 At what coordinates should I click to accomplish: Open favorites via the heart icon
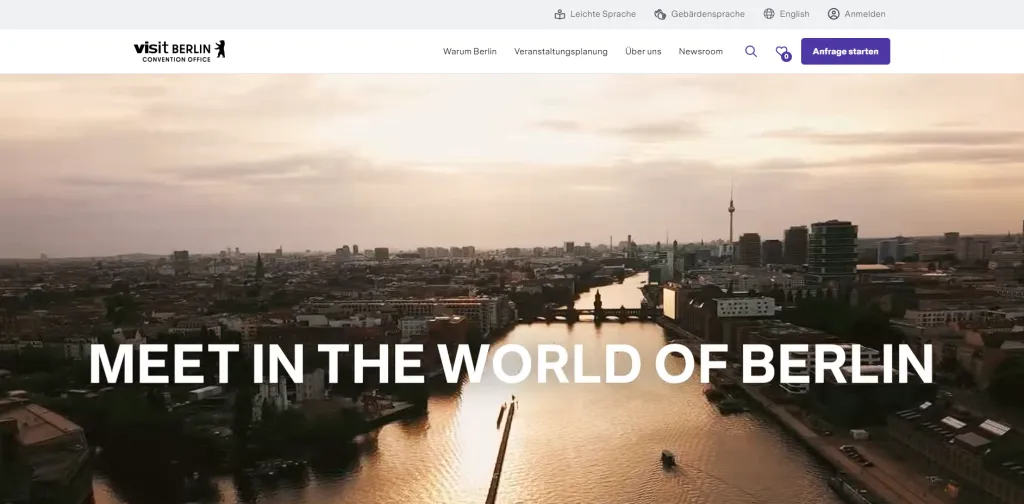tap(781, 50)
